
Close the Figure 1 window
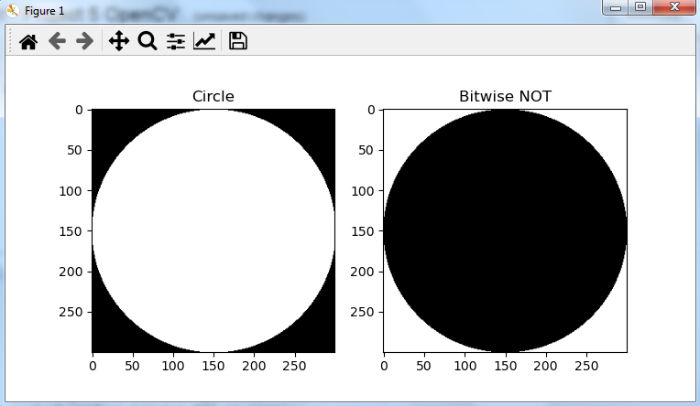click(675, 7)
